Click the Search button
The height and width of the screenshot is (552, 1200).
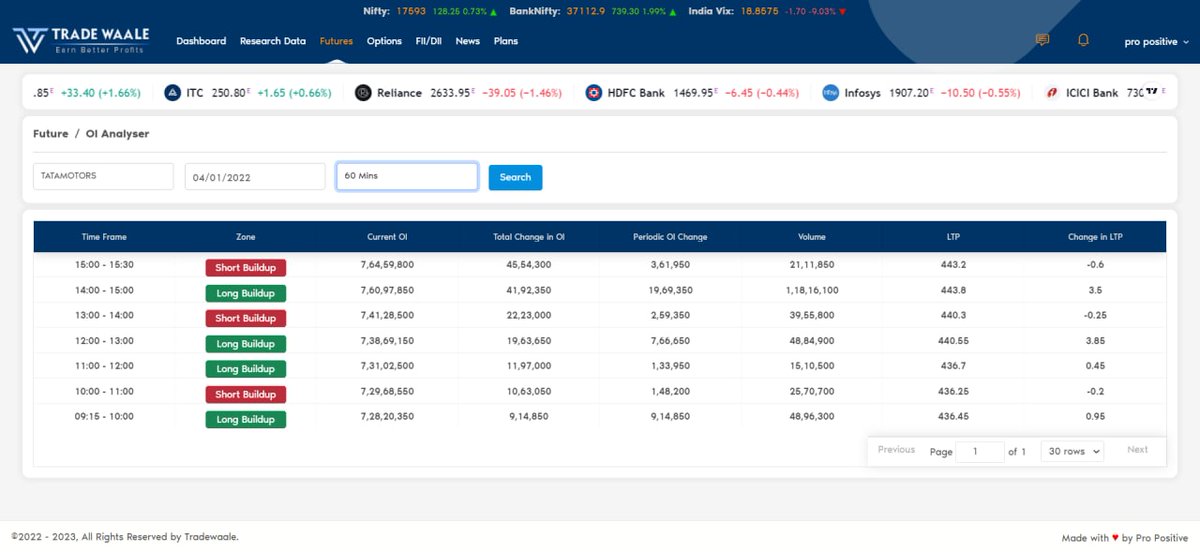515,177
